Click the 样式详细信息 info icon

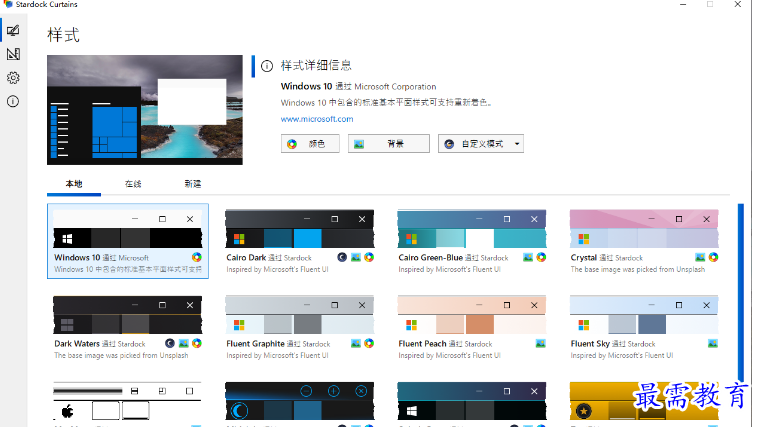(x=267, y=66)
